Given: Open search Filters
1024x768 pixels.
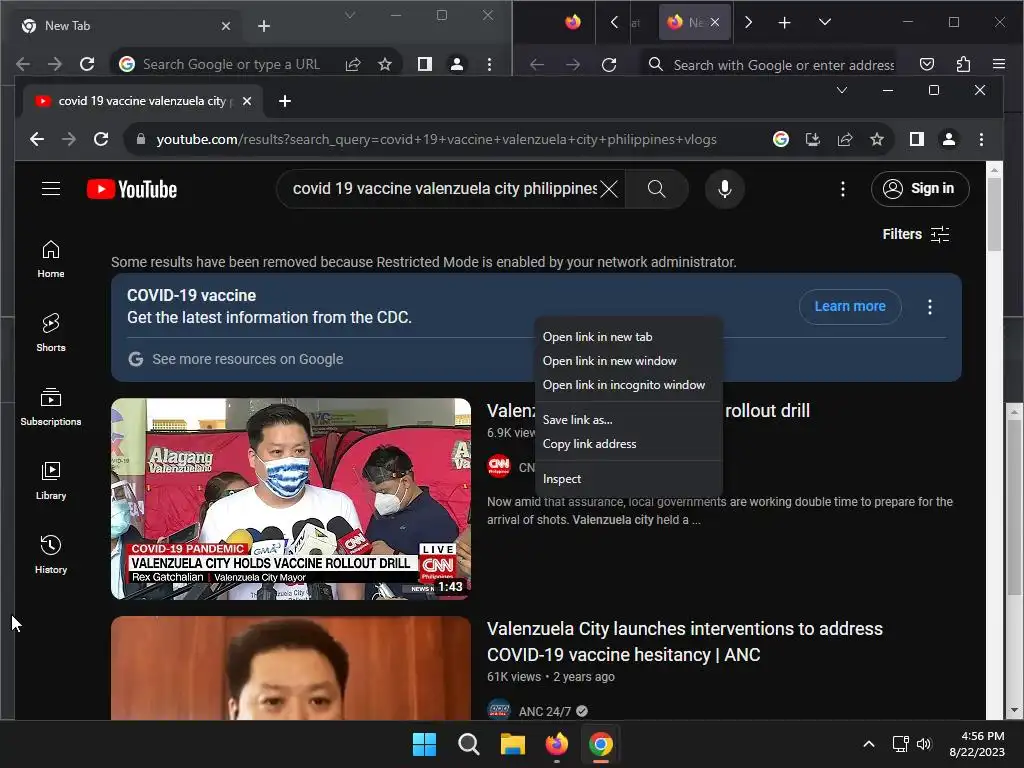Looking at the screenshot, I should [x=916, y=234].
